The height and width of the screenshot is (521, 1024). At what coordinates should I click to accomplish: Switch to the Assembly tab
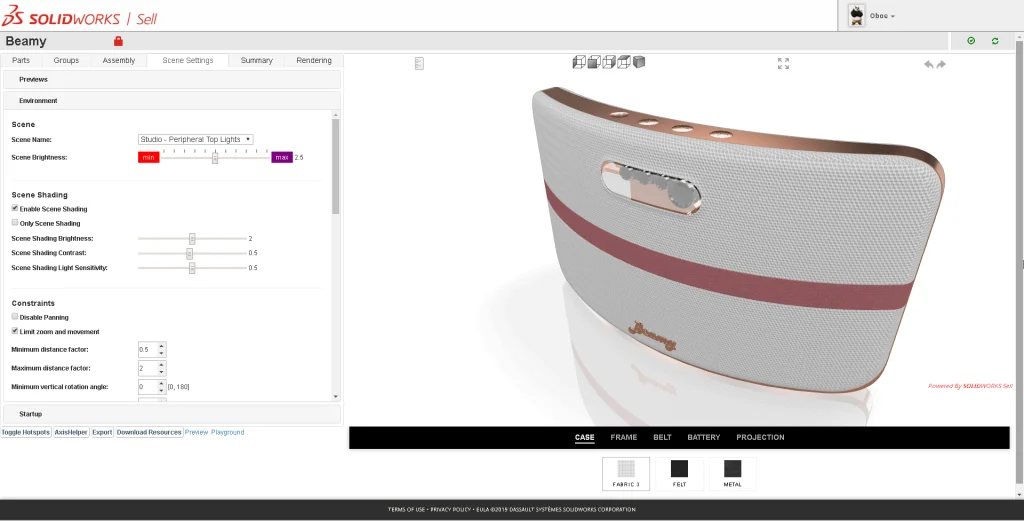tap(119, 60)
